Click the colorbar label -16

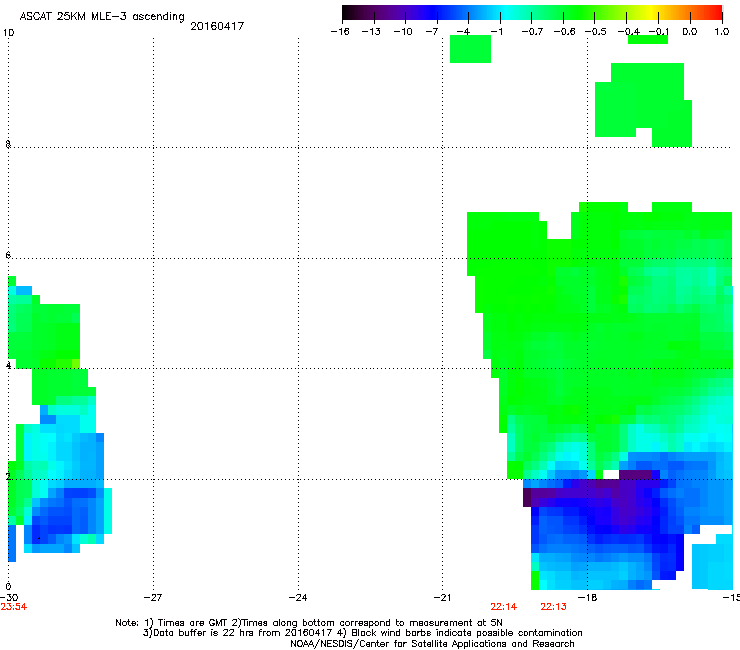(x=340, y=32)
